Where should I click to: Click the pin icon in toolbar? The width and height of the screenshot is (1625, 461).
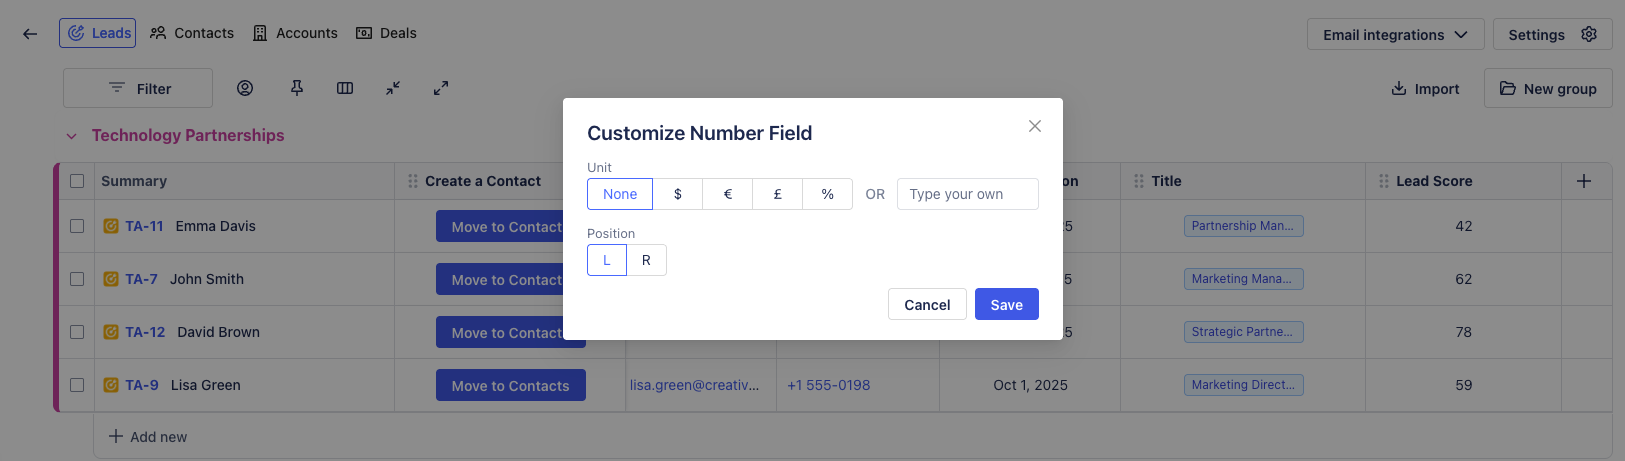tap(297, 88)
